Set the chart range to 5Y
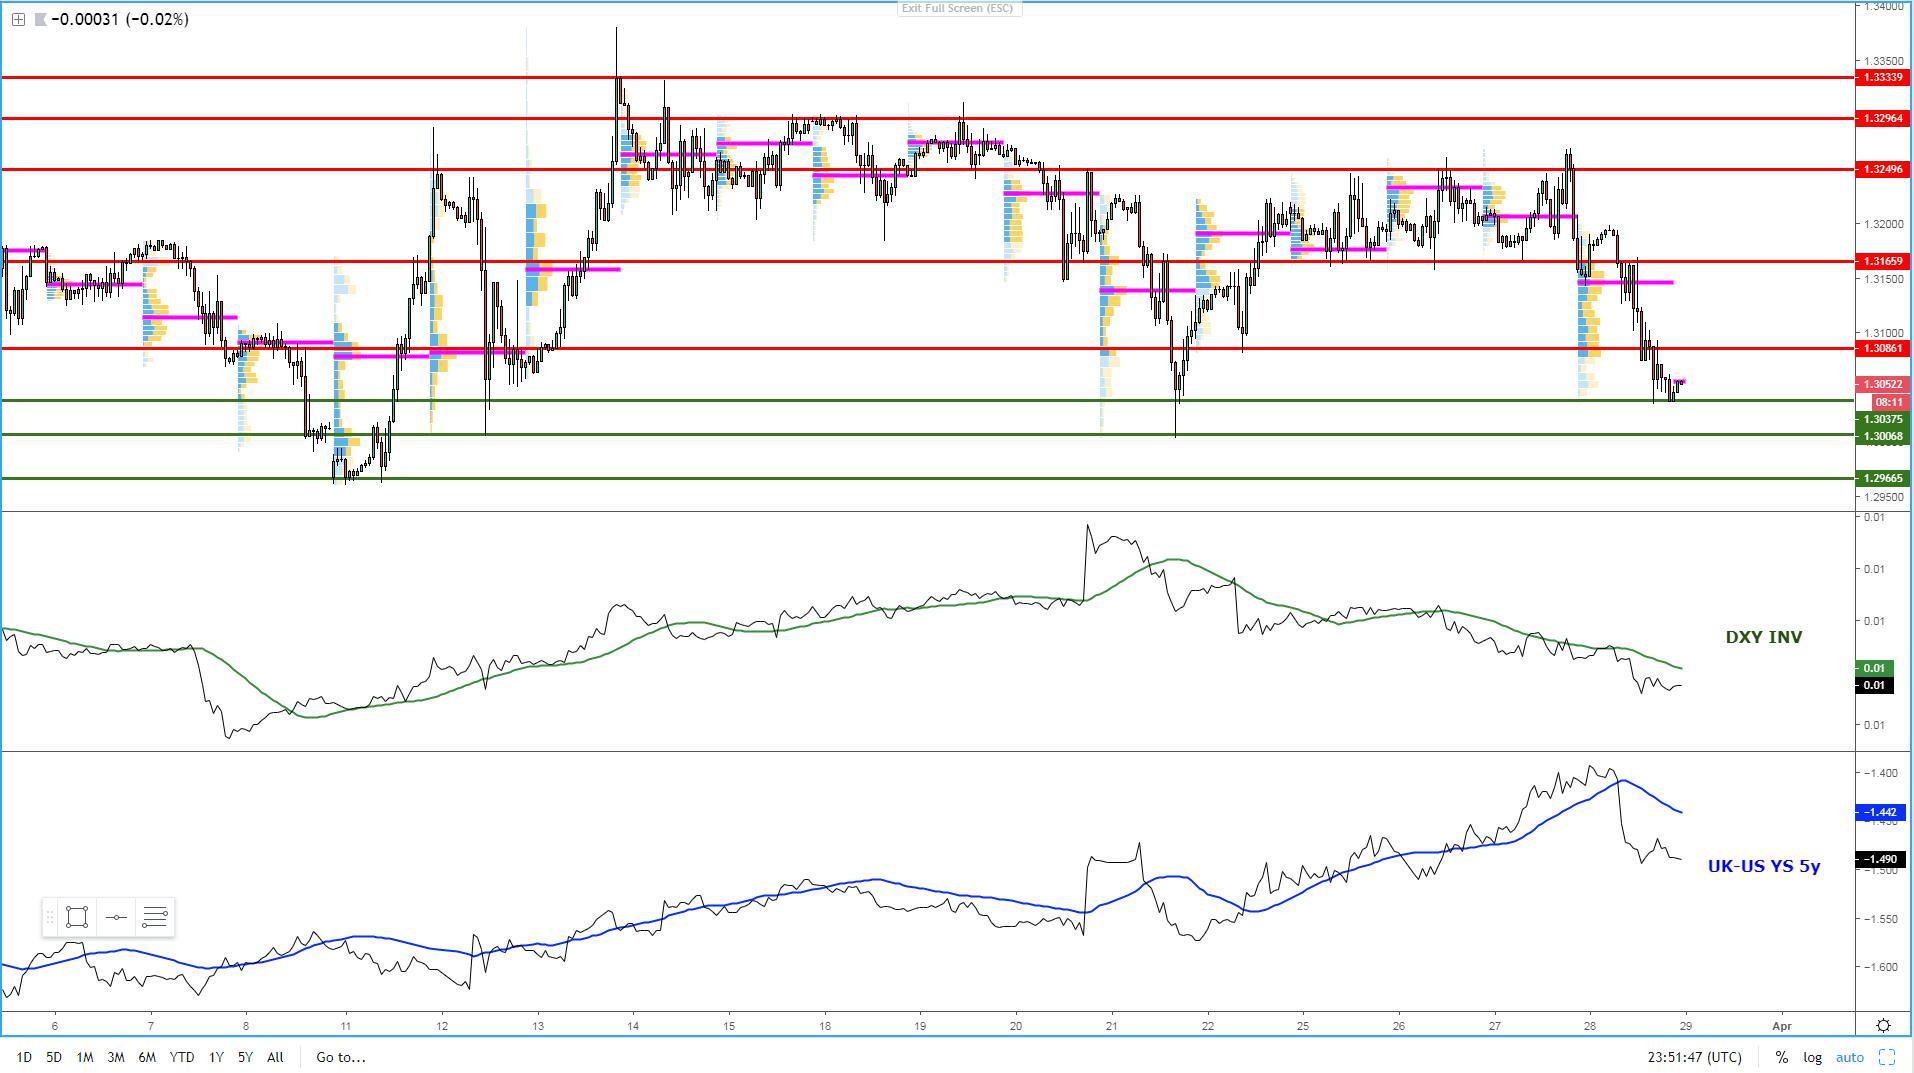 [245, 1057]
